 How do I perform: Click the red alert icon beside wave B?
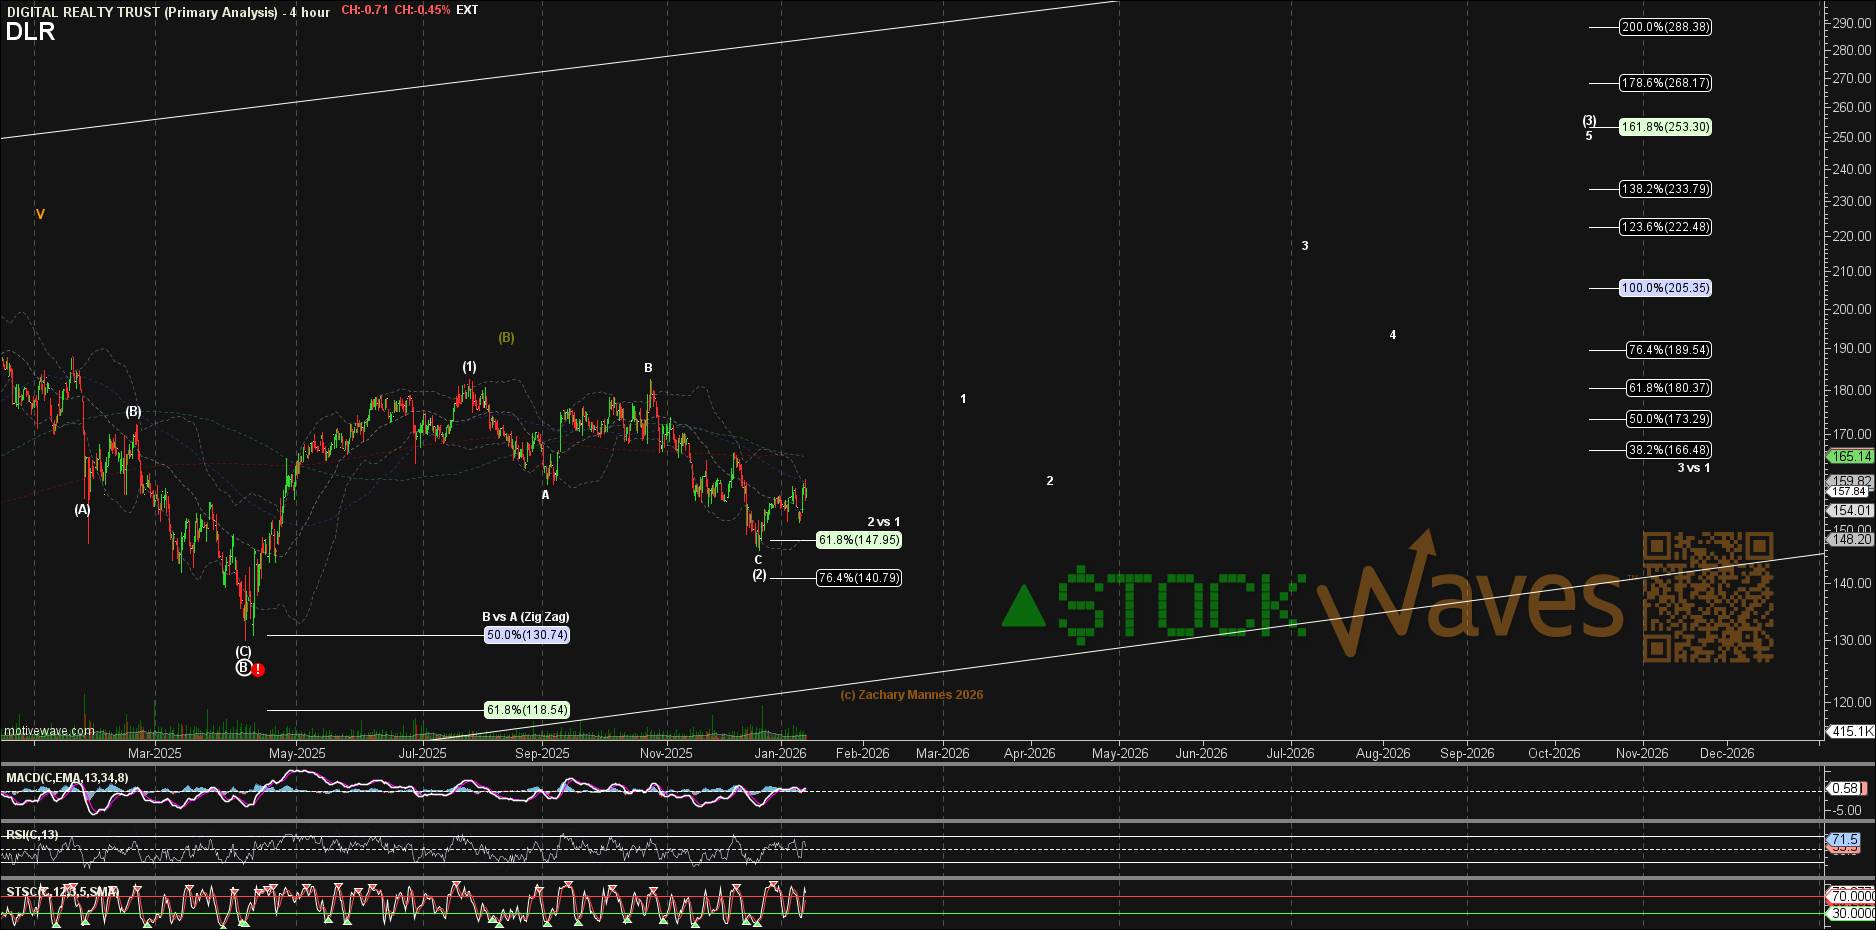click(258, 670)
